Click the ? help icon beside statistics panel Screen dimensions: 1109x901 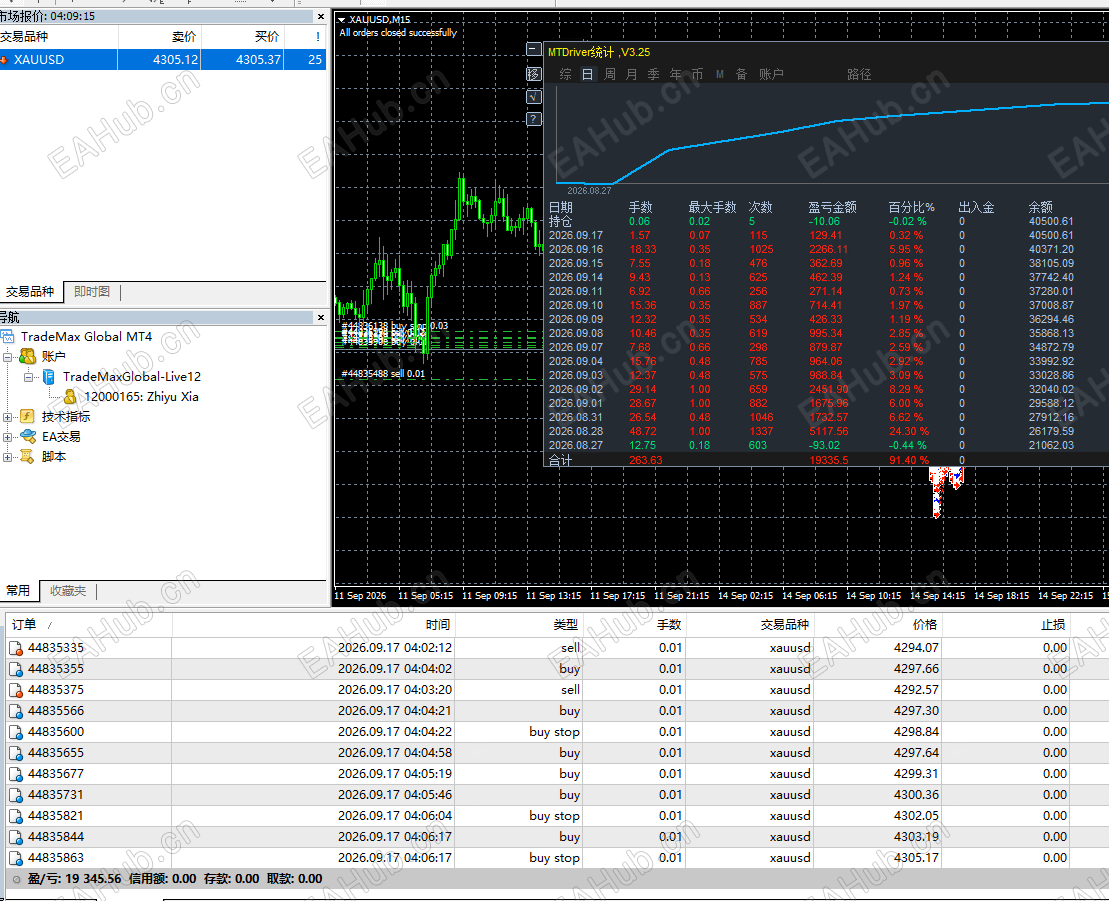(x=534, y=120)
